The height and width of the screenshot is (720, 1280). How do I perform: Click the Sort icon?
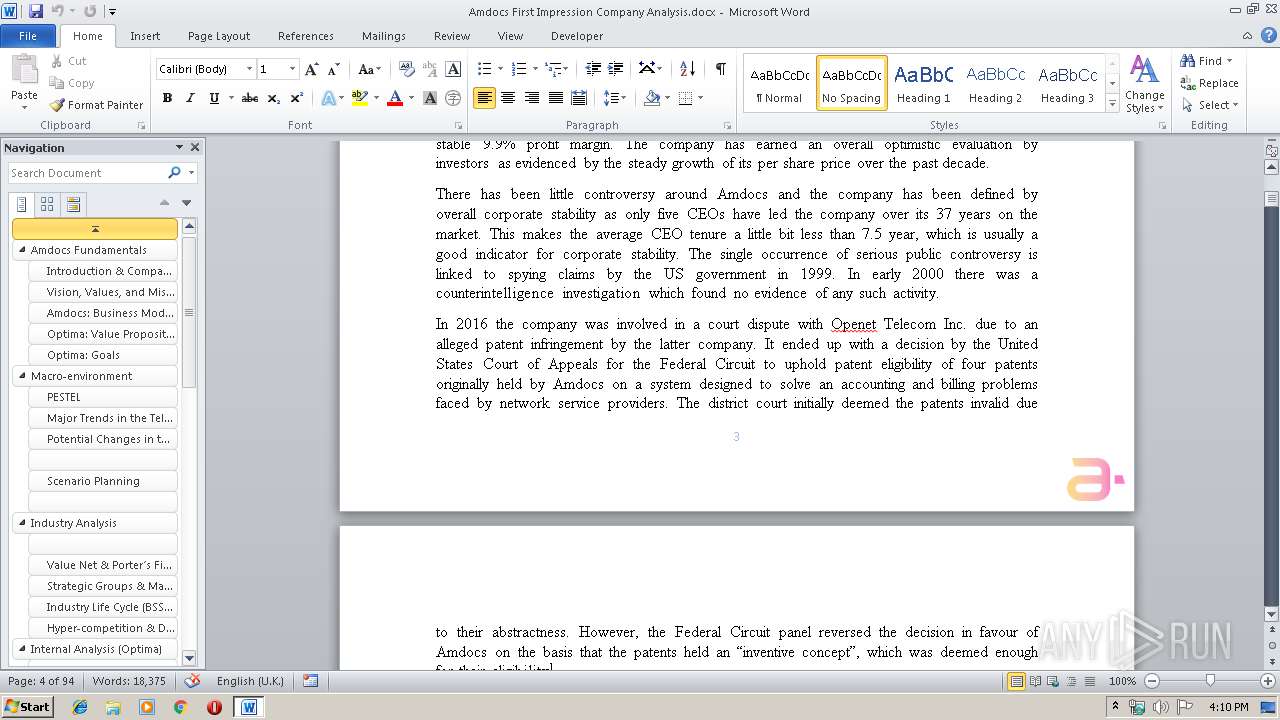tap(687, 69)
